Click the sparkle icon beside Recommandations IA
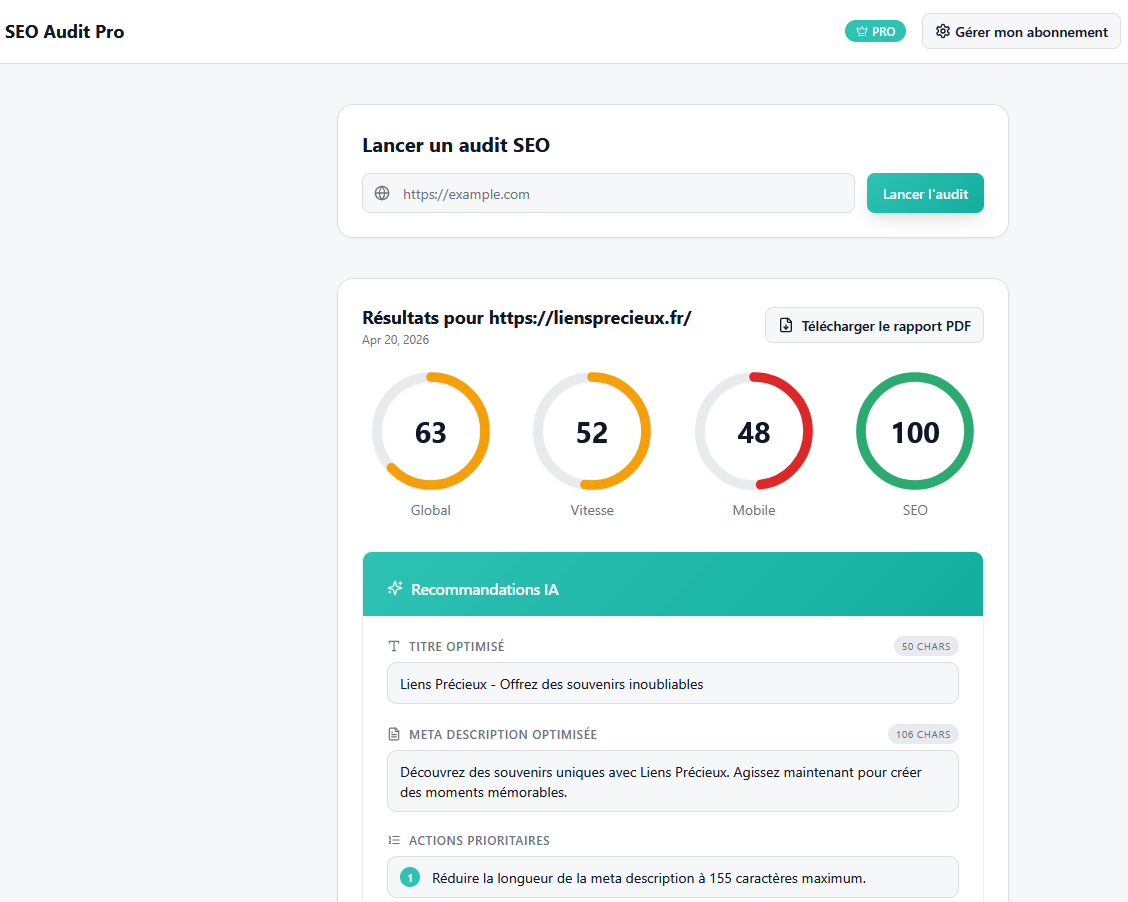The height and width of the screenshot is (902, 1128). pyautogui.click(x=395, y=588)
